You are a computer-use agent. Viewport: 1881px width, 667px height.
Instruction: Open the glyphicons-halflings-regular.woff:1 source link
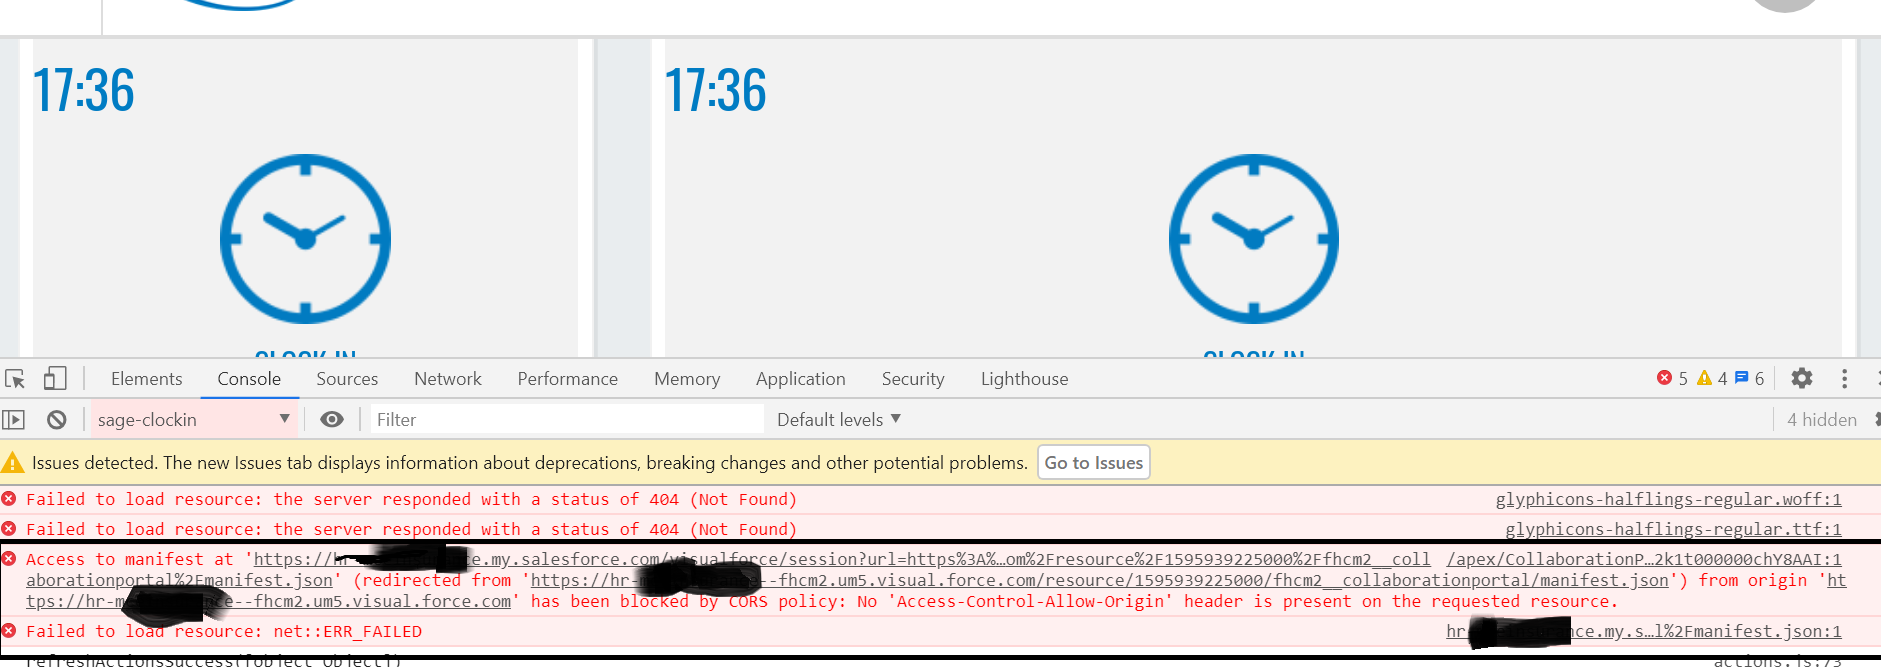[x=1668, y=500]
